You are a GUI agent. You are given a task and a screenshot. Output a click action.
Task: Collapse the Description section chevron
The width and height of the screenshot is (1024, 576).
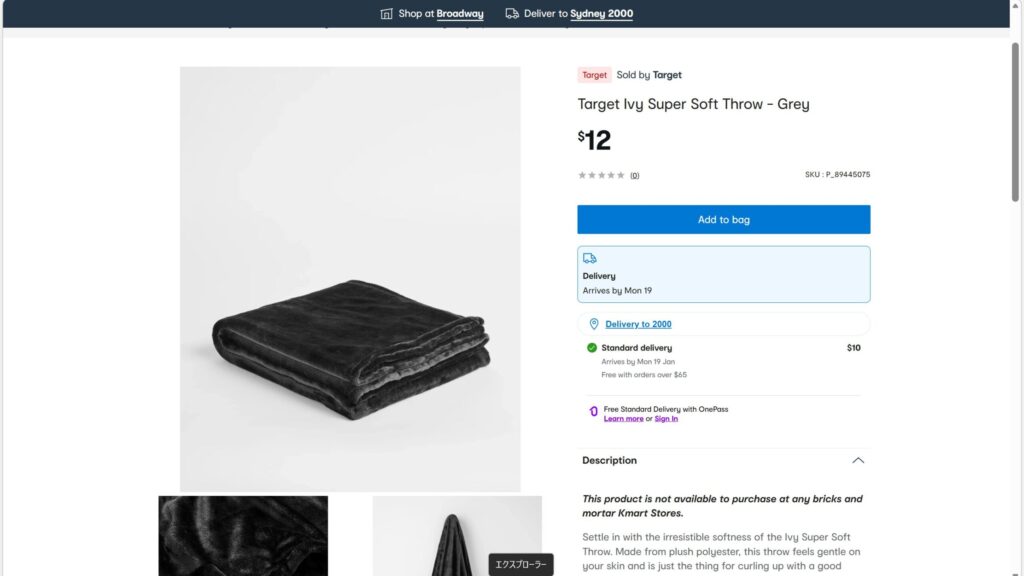pos(857,461)
